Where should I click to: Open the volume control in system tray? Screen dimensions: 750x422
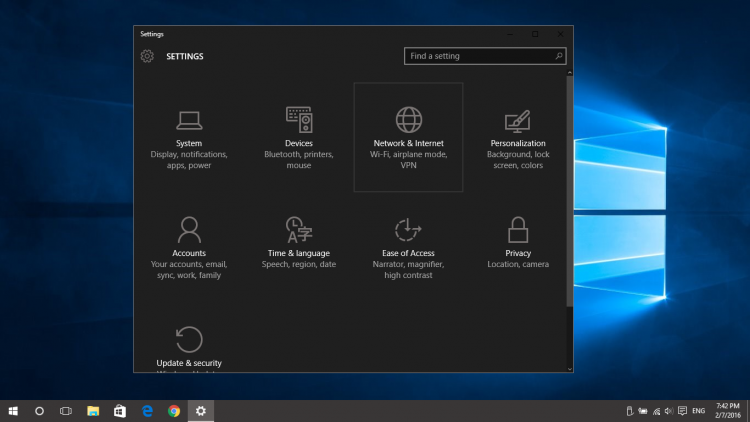[x=666, y=411]
